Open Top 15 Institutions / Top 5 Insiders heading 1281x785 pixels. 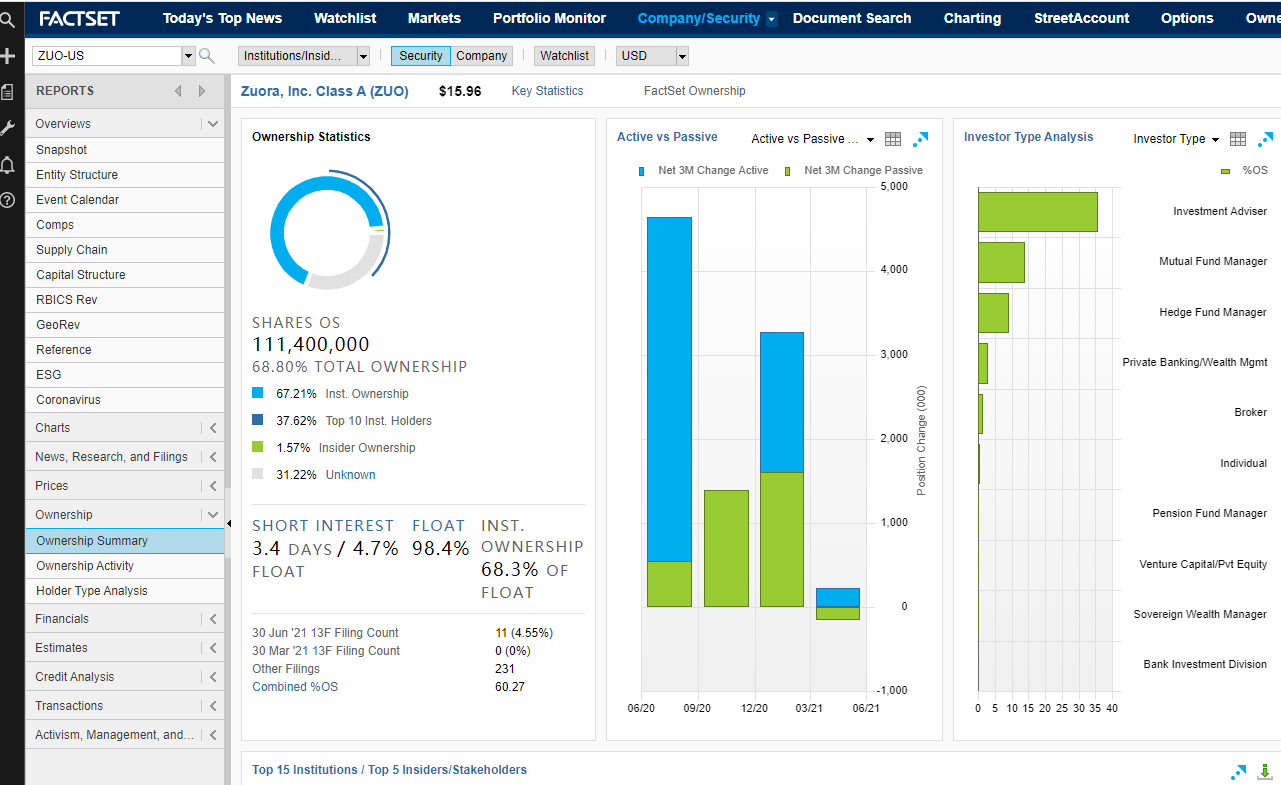[389, 770]
